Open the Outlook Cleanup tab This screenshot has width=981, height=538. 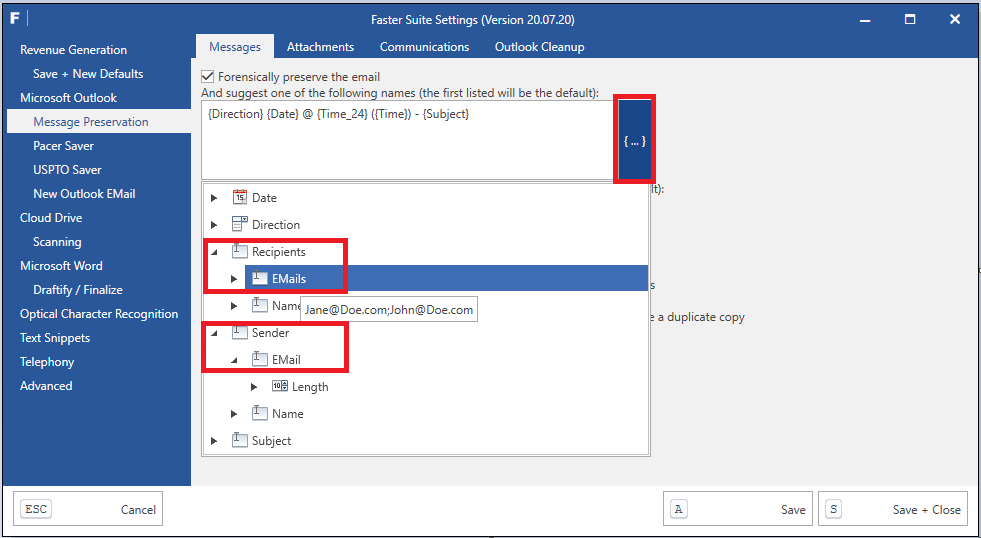click(539, 47)
